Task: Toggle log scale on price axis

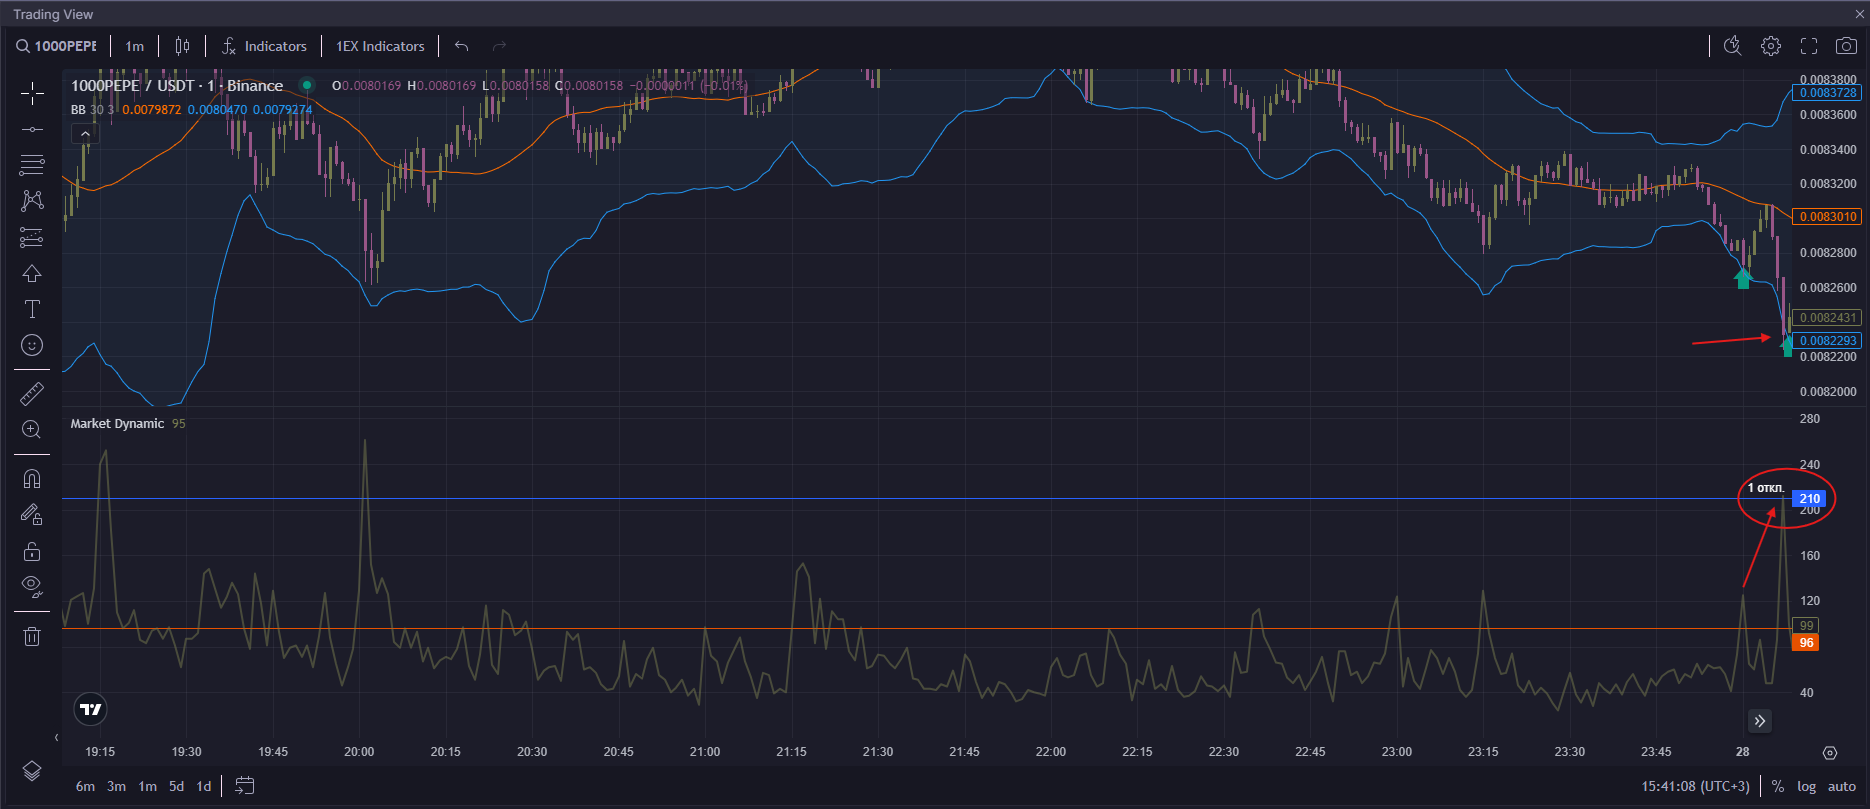Action: (x=1806, y=786)
